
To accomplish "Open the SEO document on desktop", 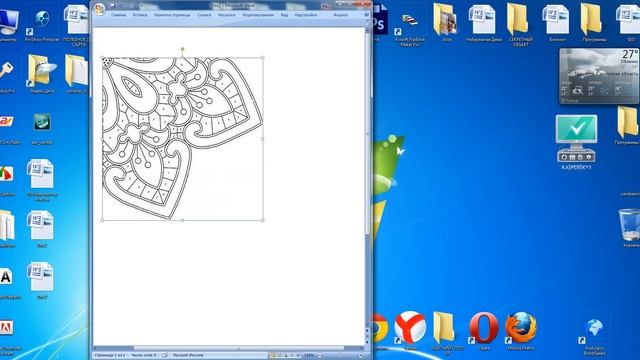I will click(x=630, y=22).
